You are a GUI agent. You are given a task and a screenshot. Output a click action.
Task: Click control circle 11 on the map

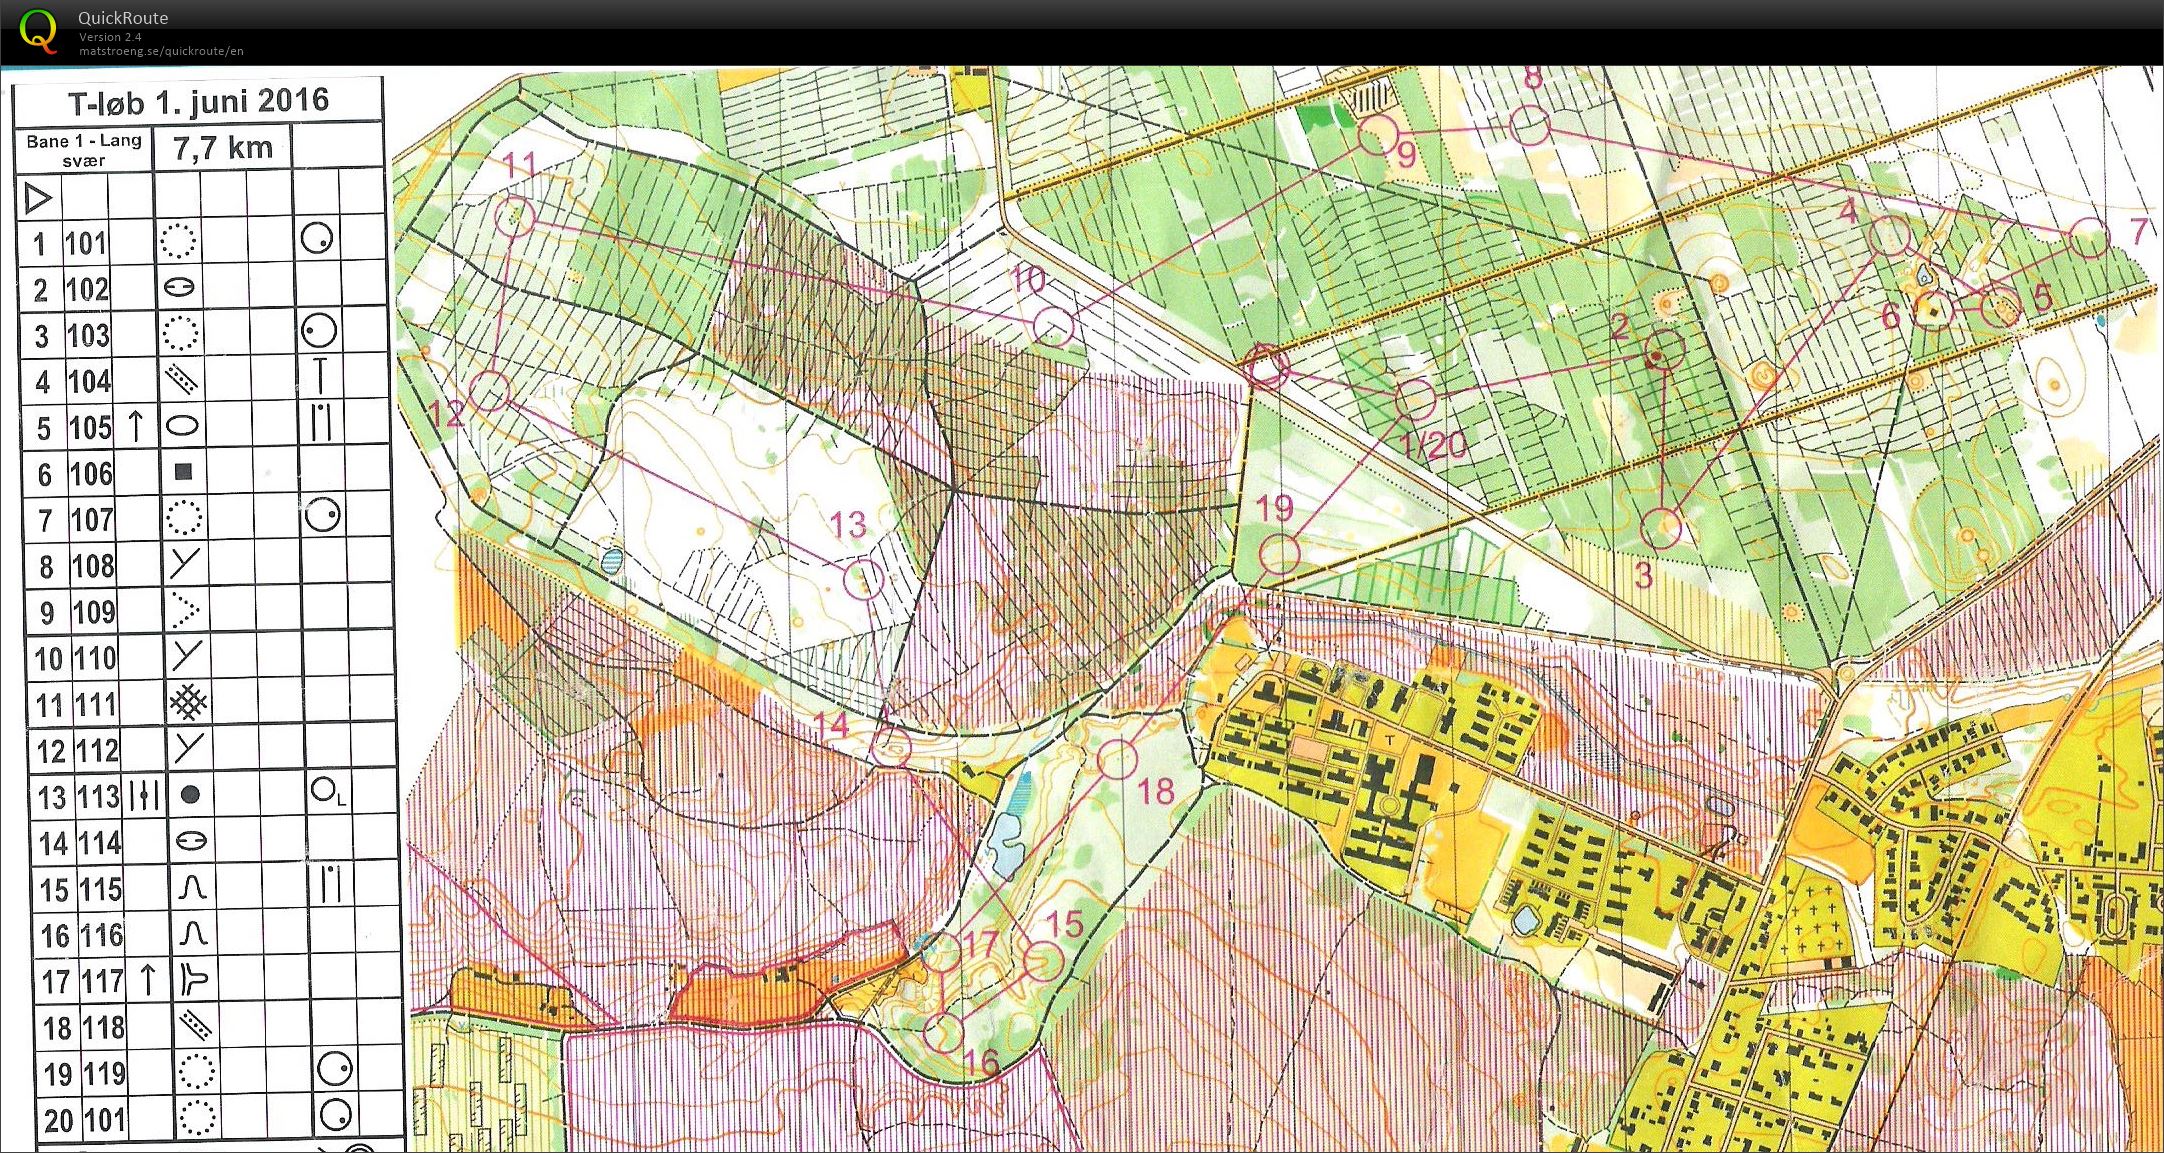pos(516,215)
